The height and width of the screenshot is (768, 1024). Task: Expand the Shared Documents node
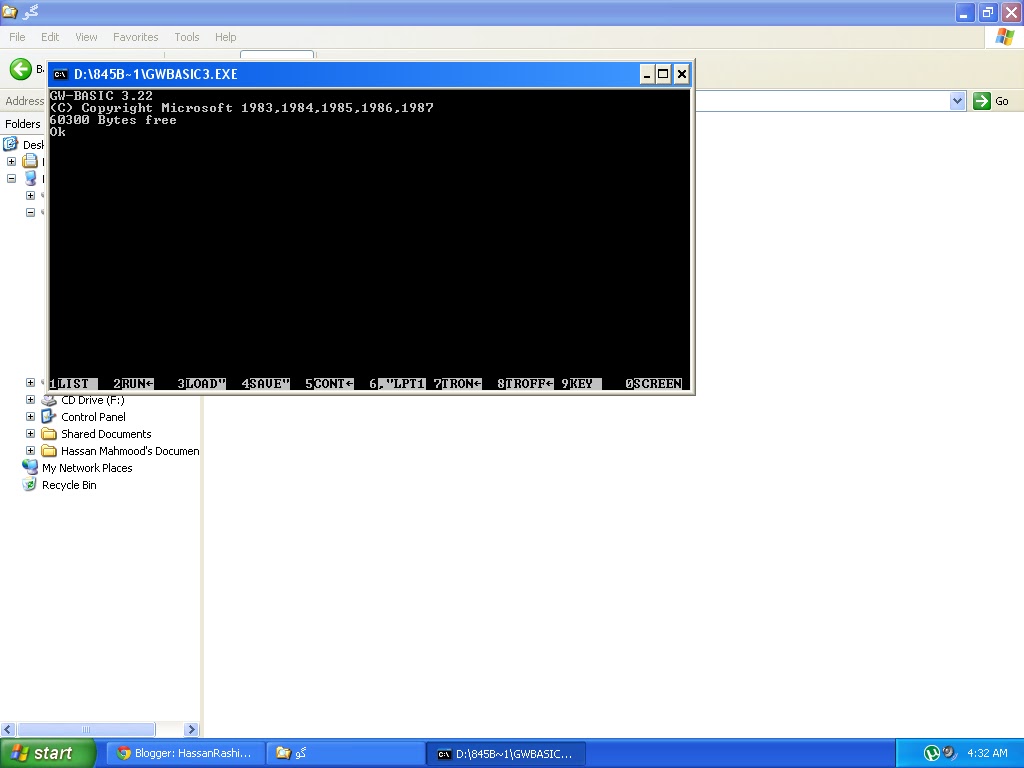click(x=30, y=434)
